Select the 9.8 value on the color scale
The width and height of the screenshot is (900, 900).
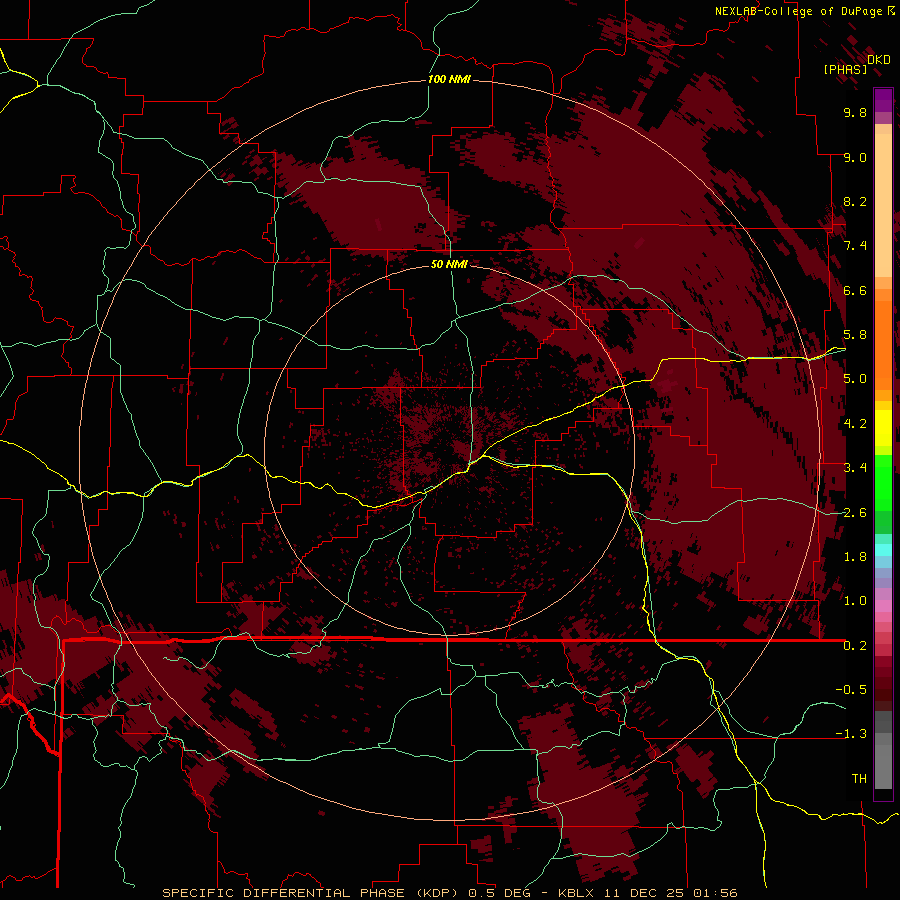[x=855, y=112]
